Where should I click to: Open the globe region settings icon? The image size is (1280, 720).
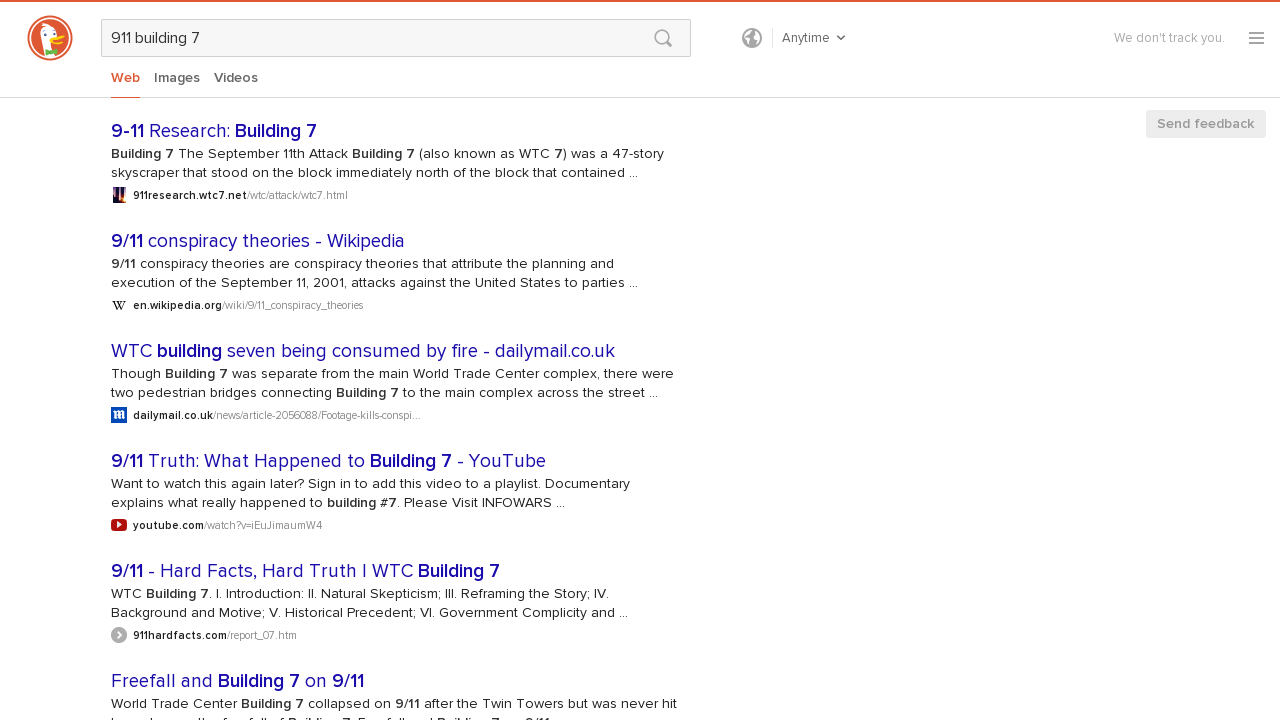tap(752, 38)
